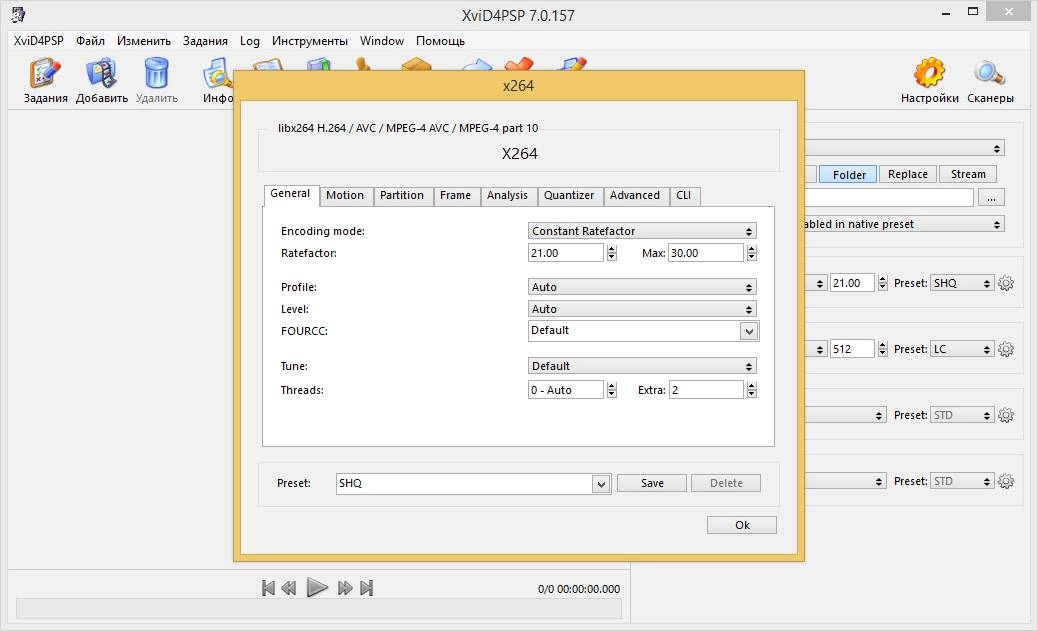1038x631 pixels.
Task: Click the playback seek bar
Action: click(318, 608)
